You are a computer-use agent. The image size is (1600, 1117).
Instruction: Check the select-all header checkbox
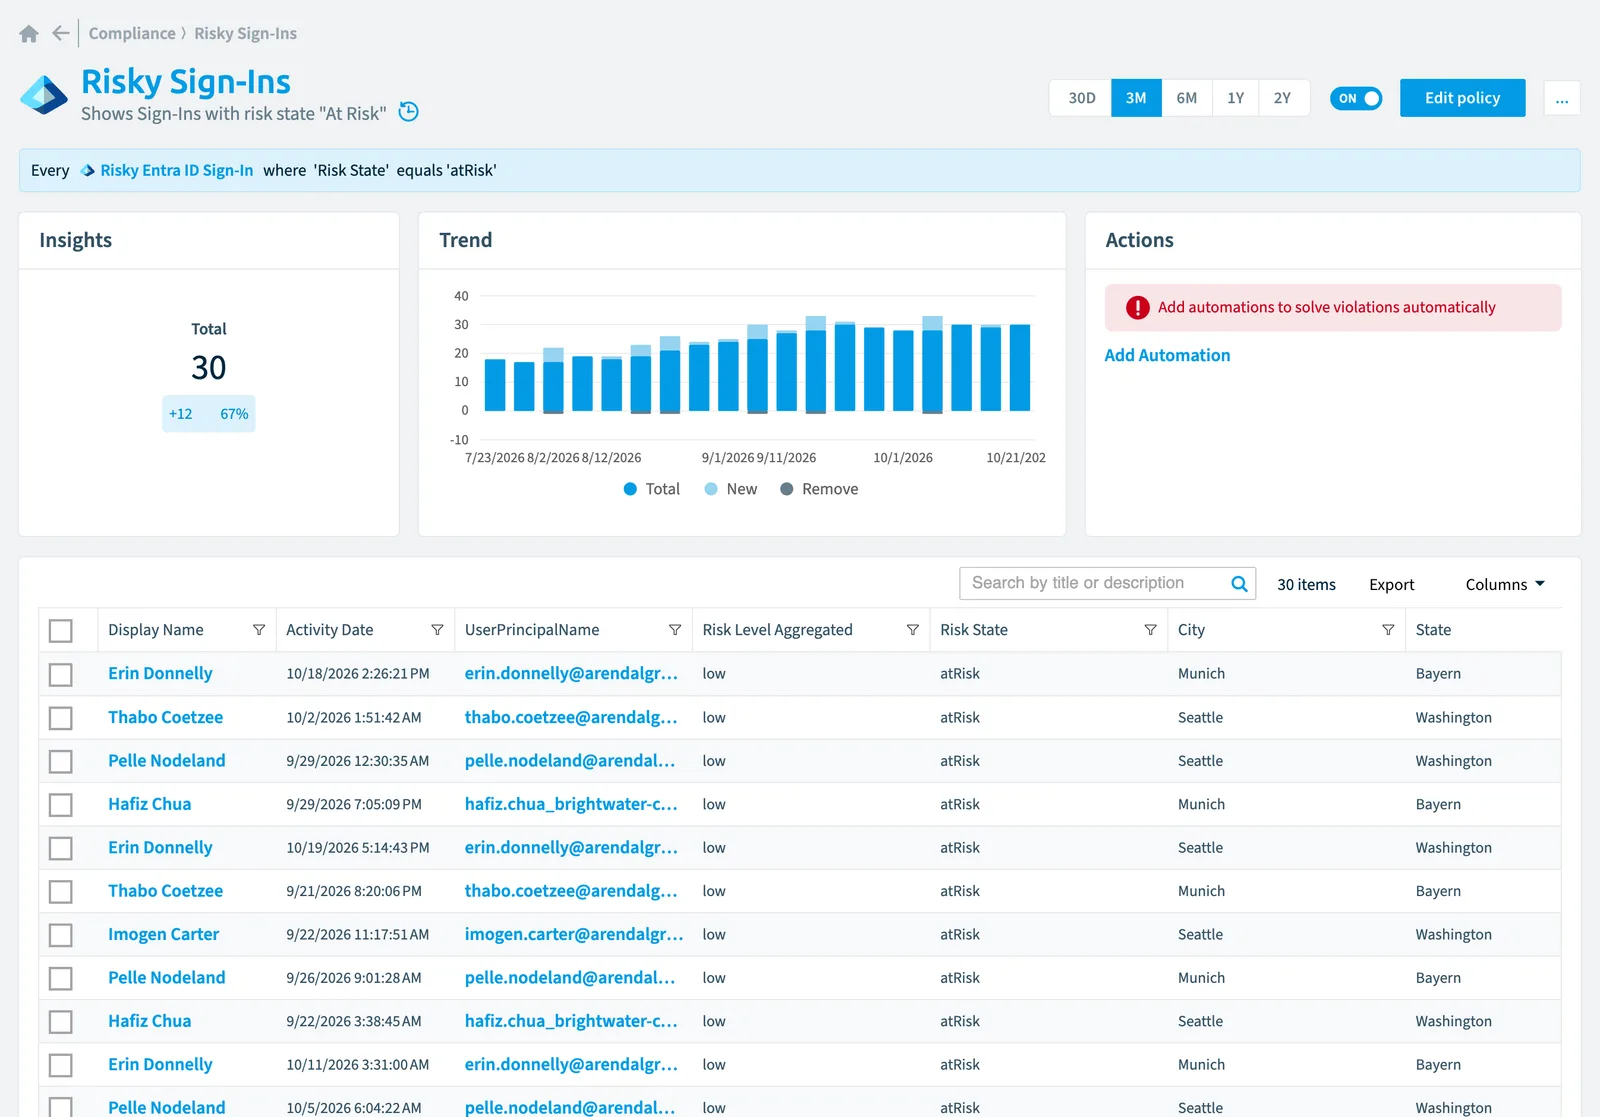tap(61, 631)
